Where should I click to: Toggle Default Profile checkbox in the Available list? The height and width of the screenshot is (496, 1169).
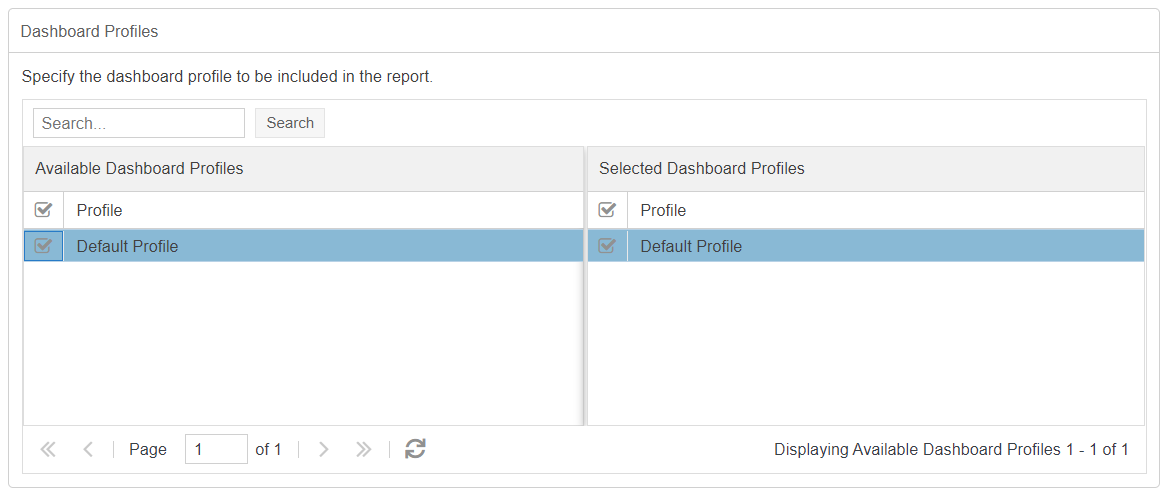(43, 246)
